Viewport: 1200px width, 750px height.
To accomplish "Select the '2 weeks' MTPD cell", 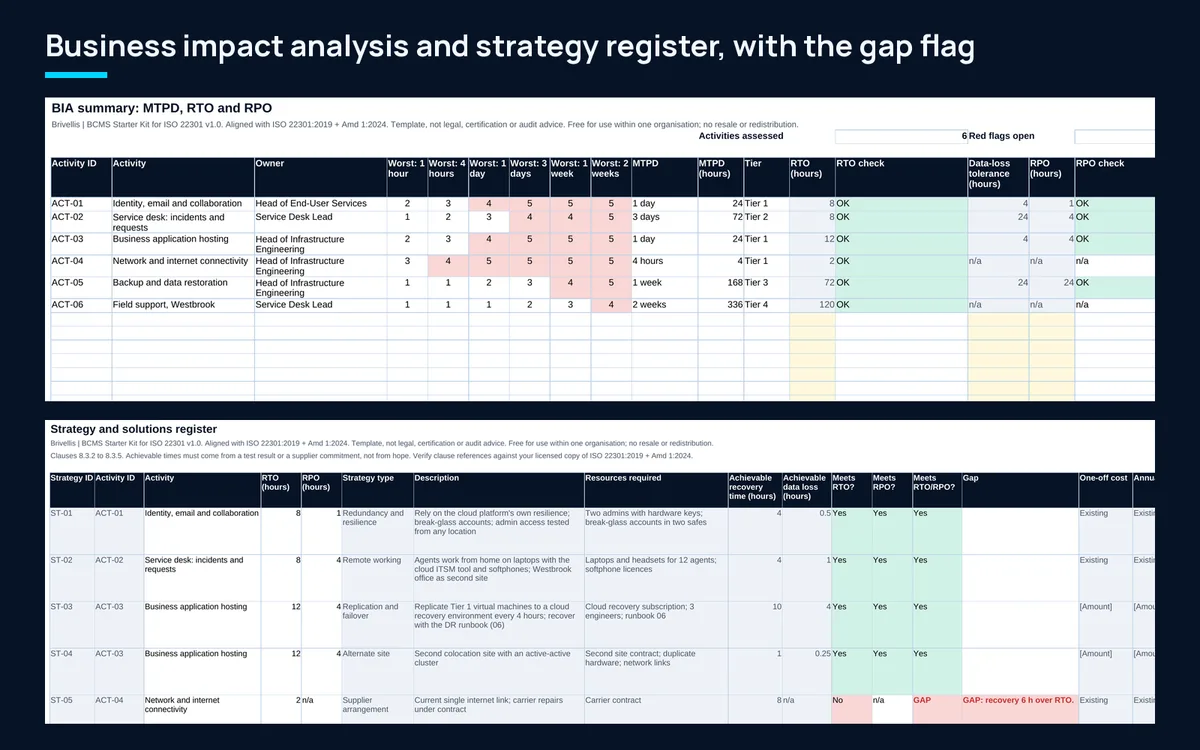I will pyautogui.click(x=664, y=305).
